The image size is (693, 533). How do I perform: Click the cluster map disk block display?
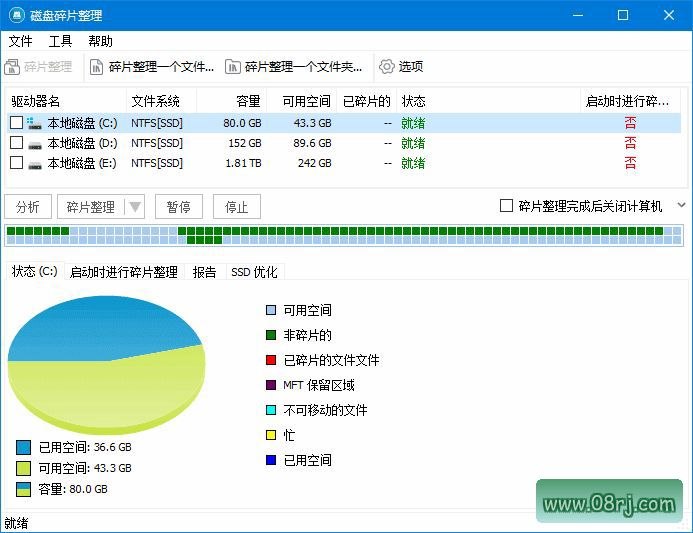tap(344, 235)
